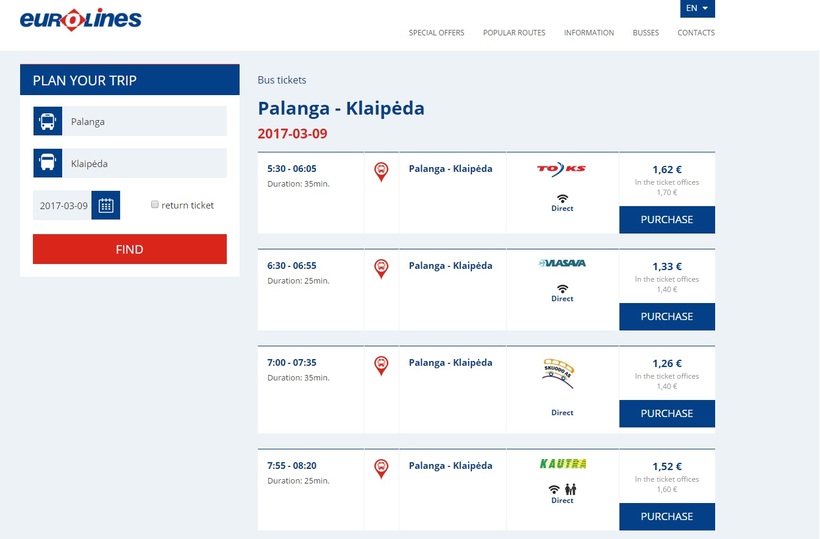This screenshot has width=820, height=539.
Task: Click the Wi-Fi icon on 6:30 trip
Action: [x=562, y=287]
